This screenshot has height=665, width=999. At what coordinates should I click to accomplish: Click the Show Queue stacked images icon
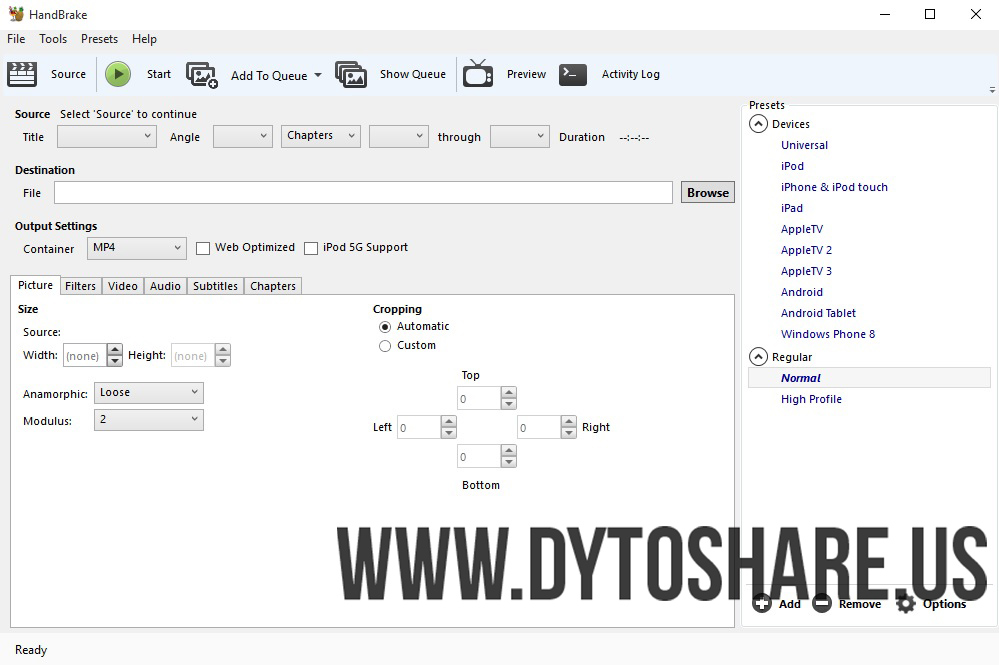coord(351,75)
